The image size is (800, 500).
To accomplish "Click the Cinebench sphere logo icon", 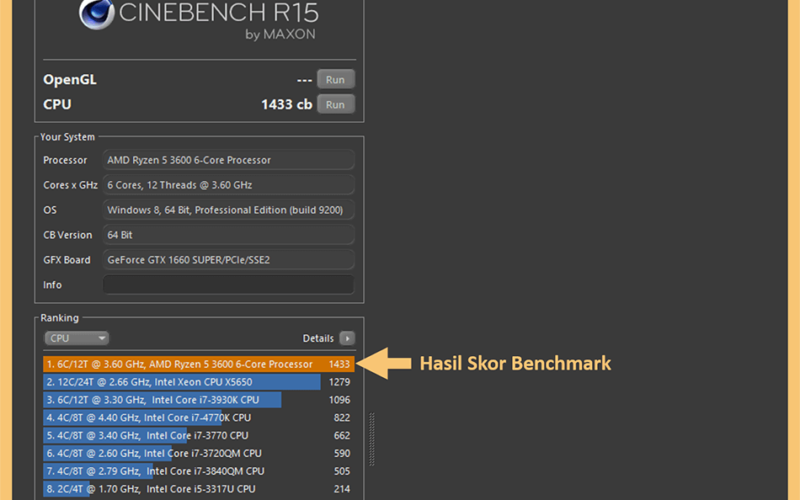I will coord(96,14).
